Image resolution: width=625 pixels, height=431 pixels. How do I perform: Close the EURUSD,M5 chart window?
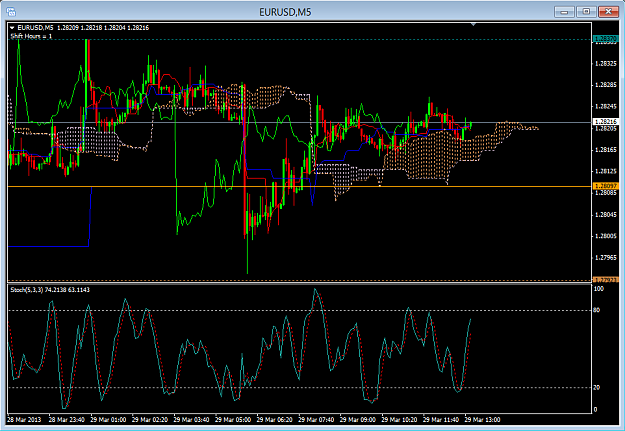[608, 12]
